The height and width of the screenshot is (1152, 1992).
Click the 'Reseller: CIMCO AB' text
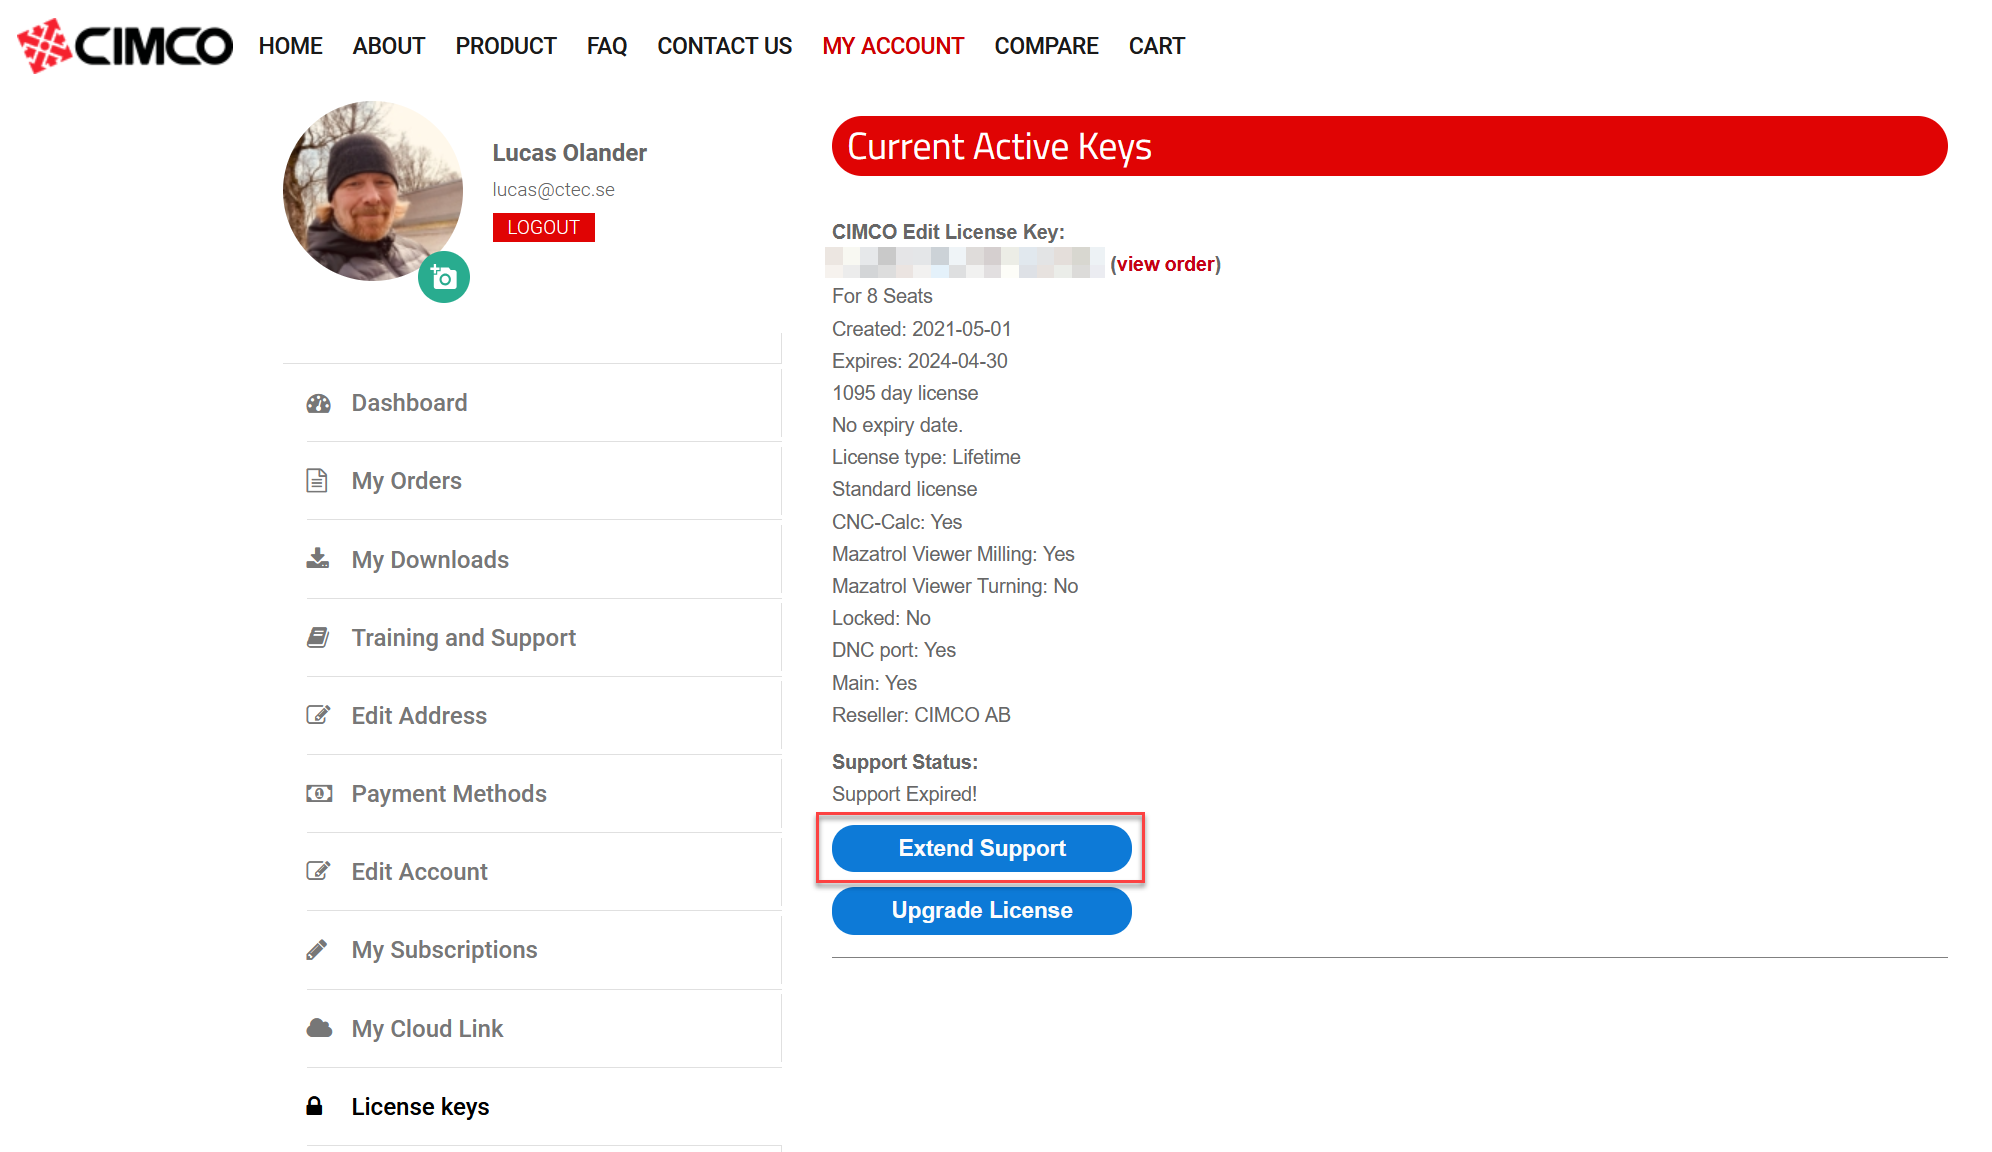[921, 715]
